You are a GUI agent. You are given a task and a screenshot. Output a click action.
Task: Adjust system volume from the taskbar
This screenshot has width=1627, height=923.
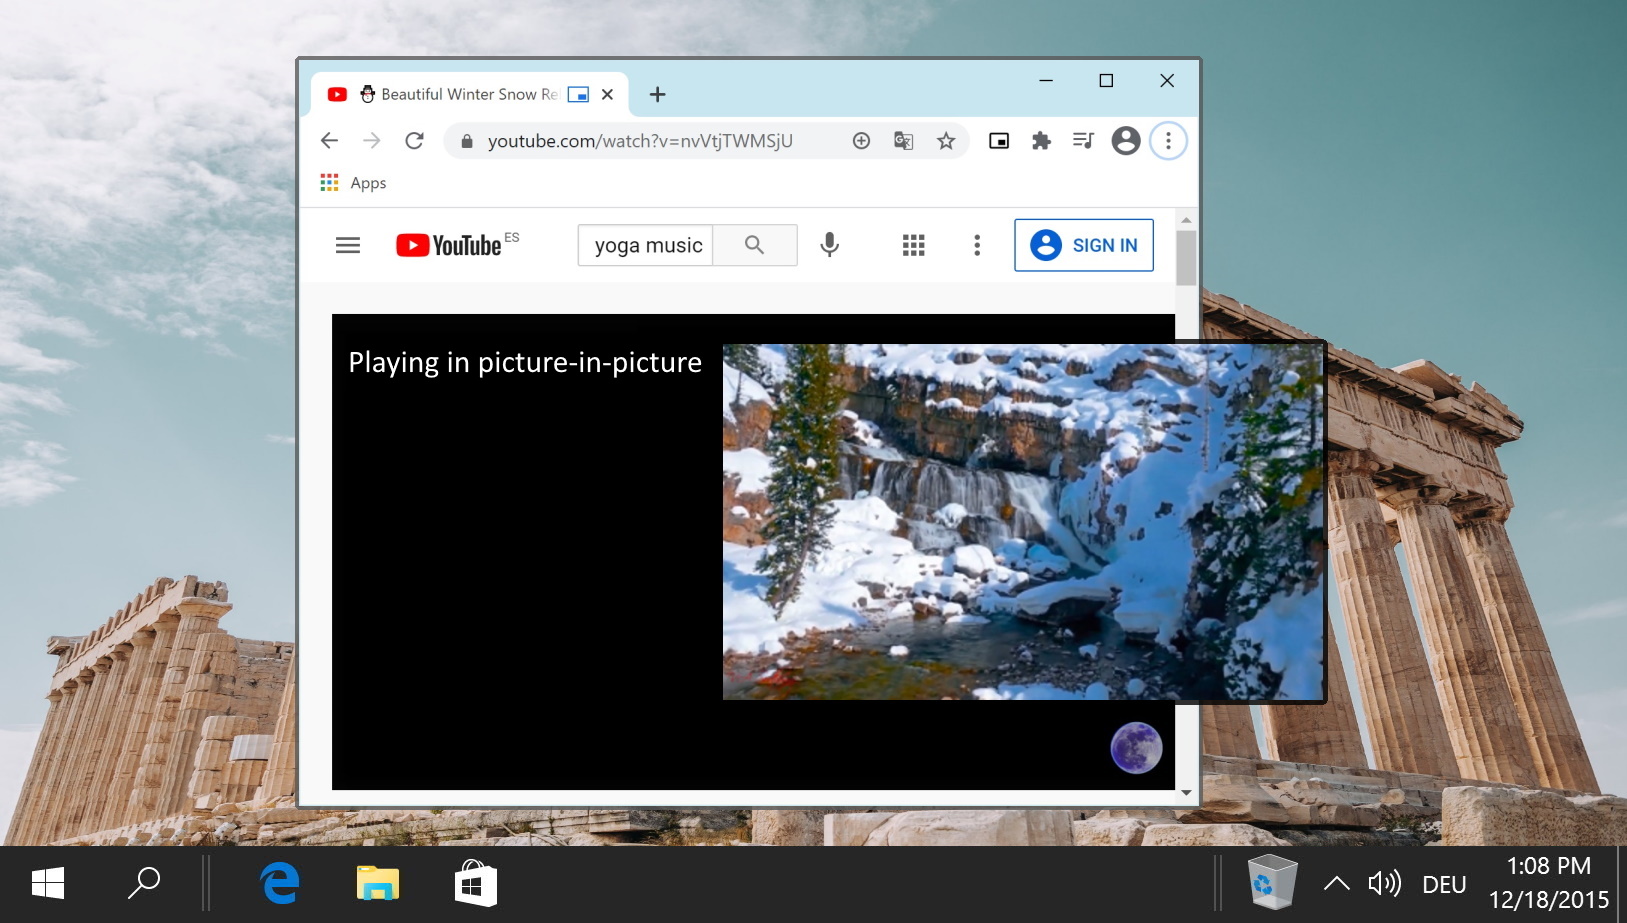[x=1385, y=883]
